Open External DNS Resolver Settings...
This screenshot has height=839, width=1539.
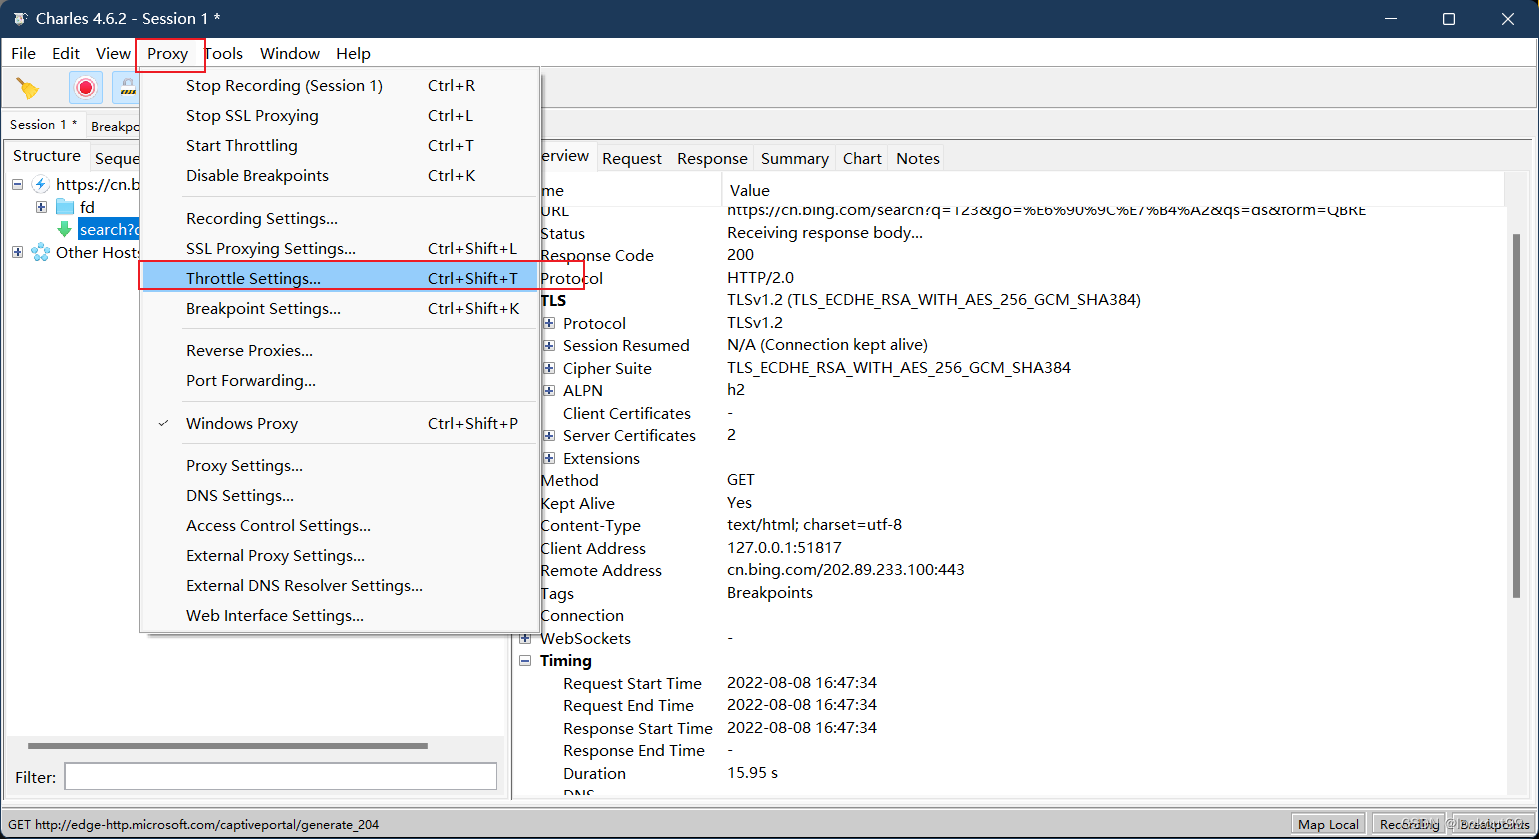(340, 586)
